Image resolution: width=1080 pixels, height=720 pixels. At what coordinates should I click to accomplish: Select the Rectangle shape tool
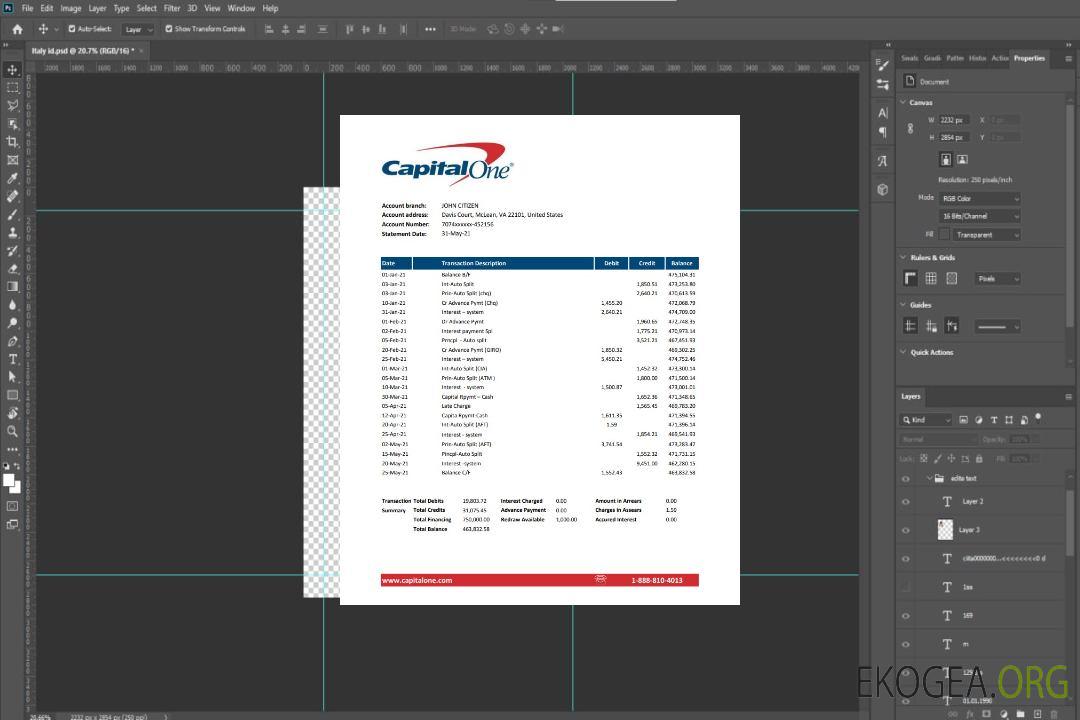click(x=12, y=395)
